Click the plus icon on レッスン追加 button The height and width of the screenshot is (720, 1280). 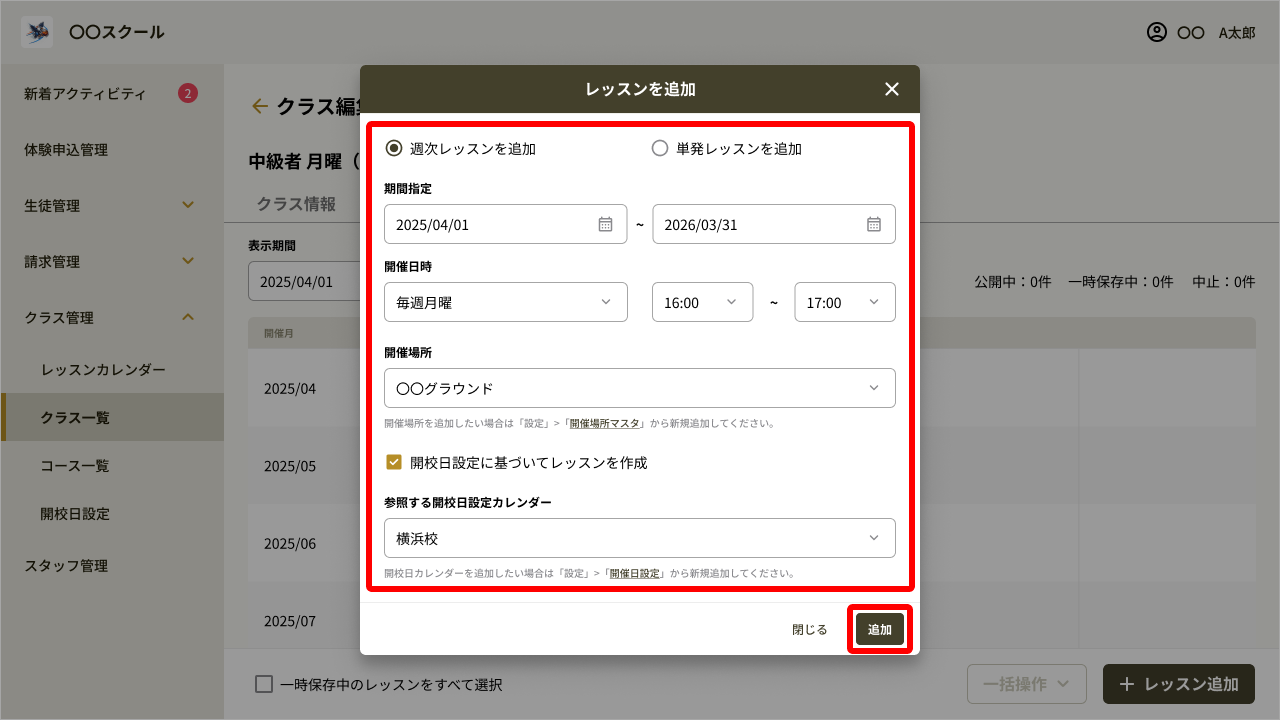point(1127,684)
